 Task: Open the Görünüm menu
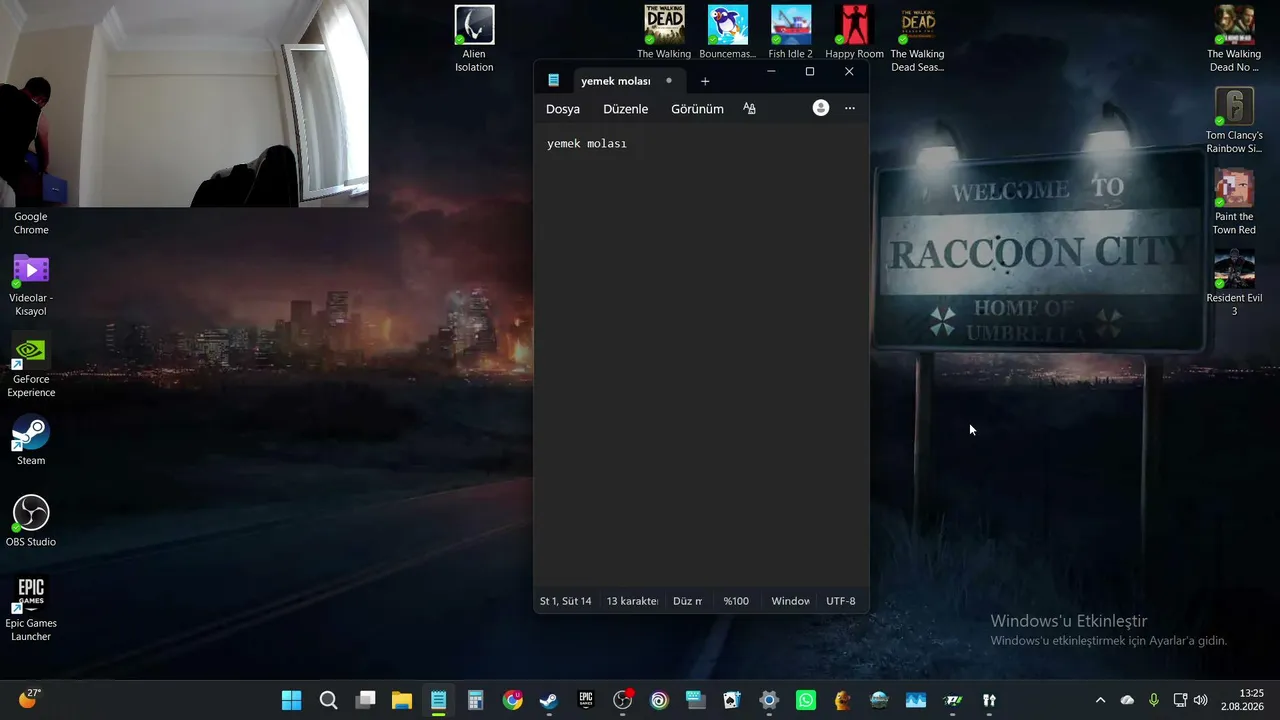pos(697,109)
